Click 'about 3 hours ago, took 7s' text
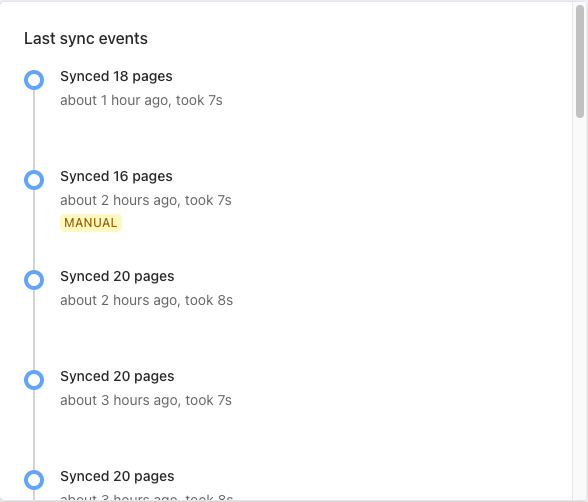The image size is (588, 502). [x=146, y=400]
